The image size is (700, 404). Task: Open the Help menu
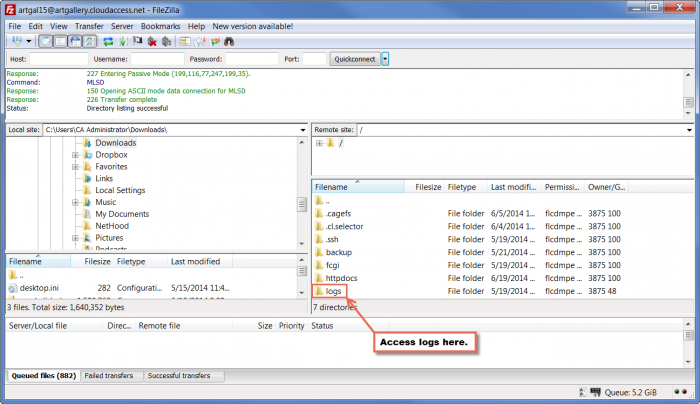click(196, 26)
